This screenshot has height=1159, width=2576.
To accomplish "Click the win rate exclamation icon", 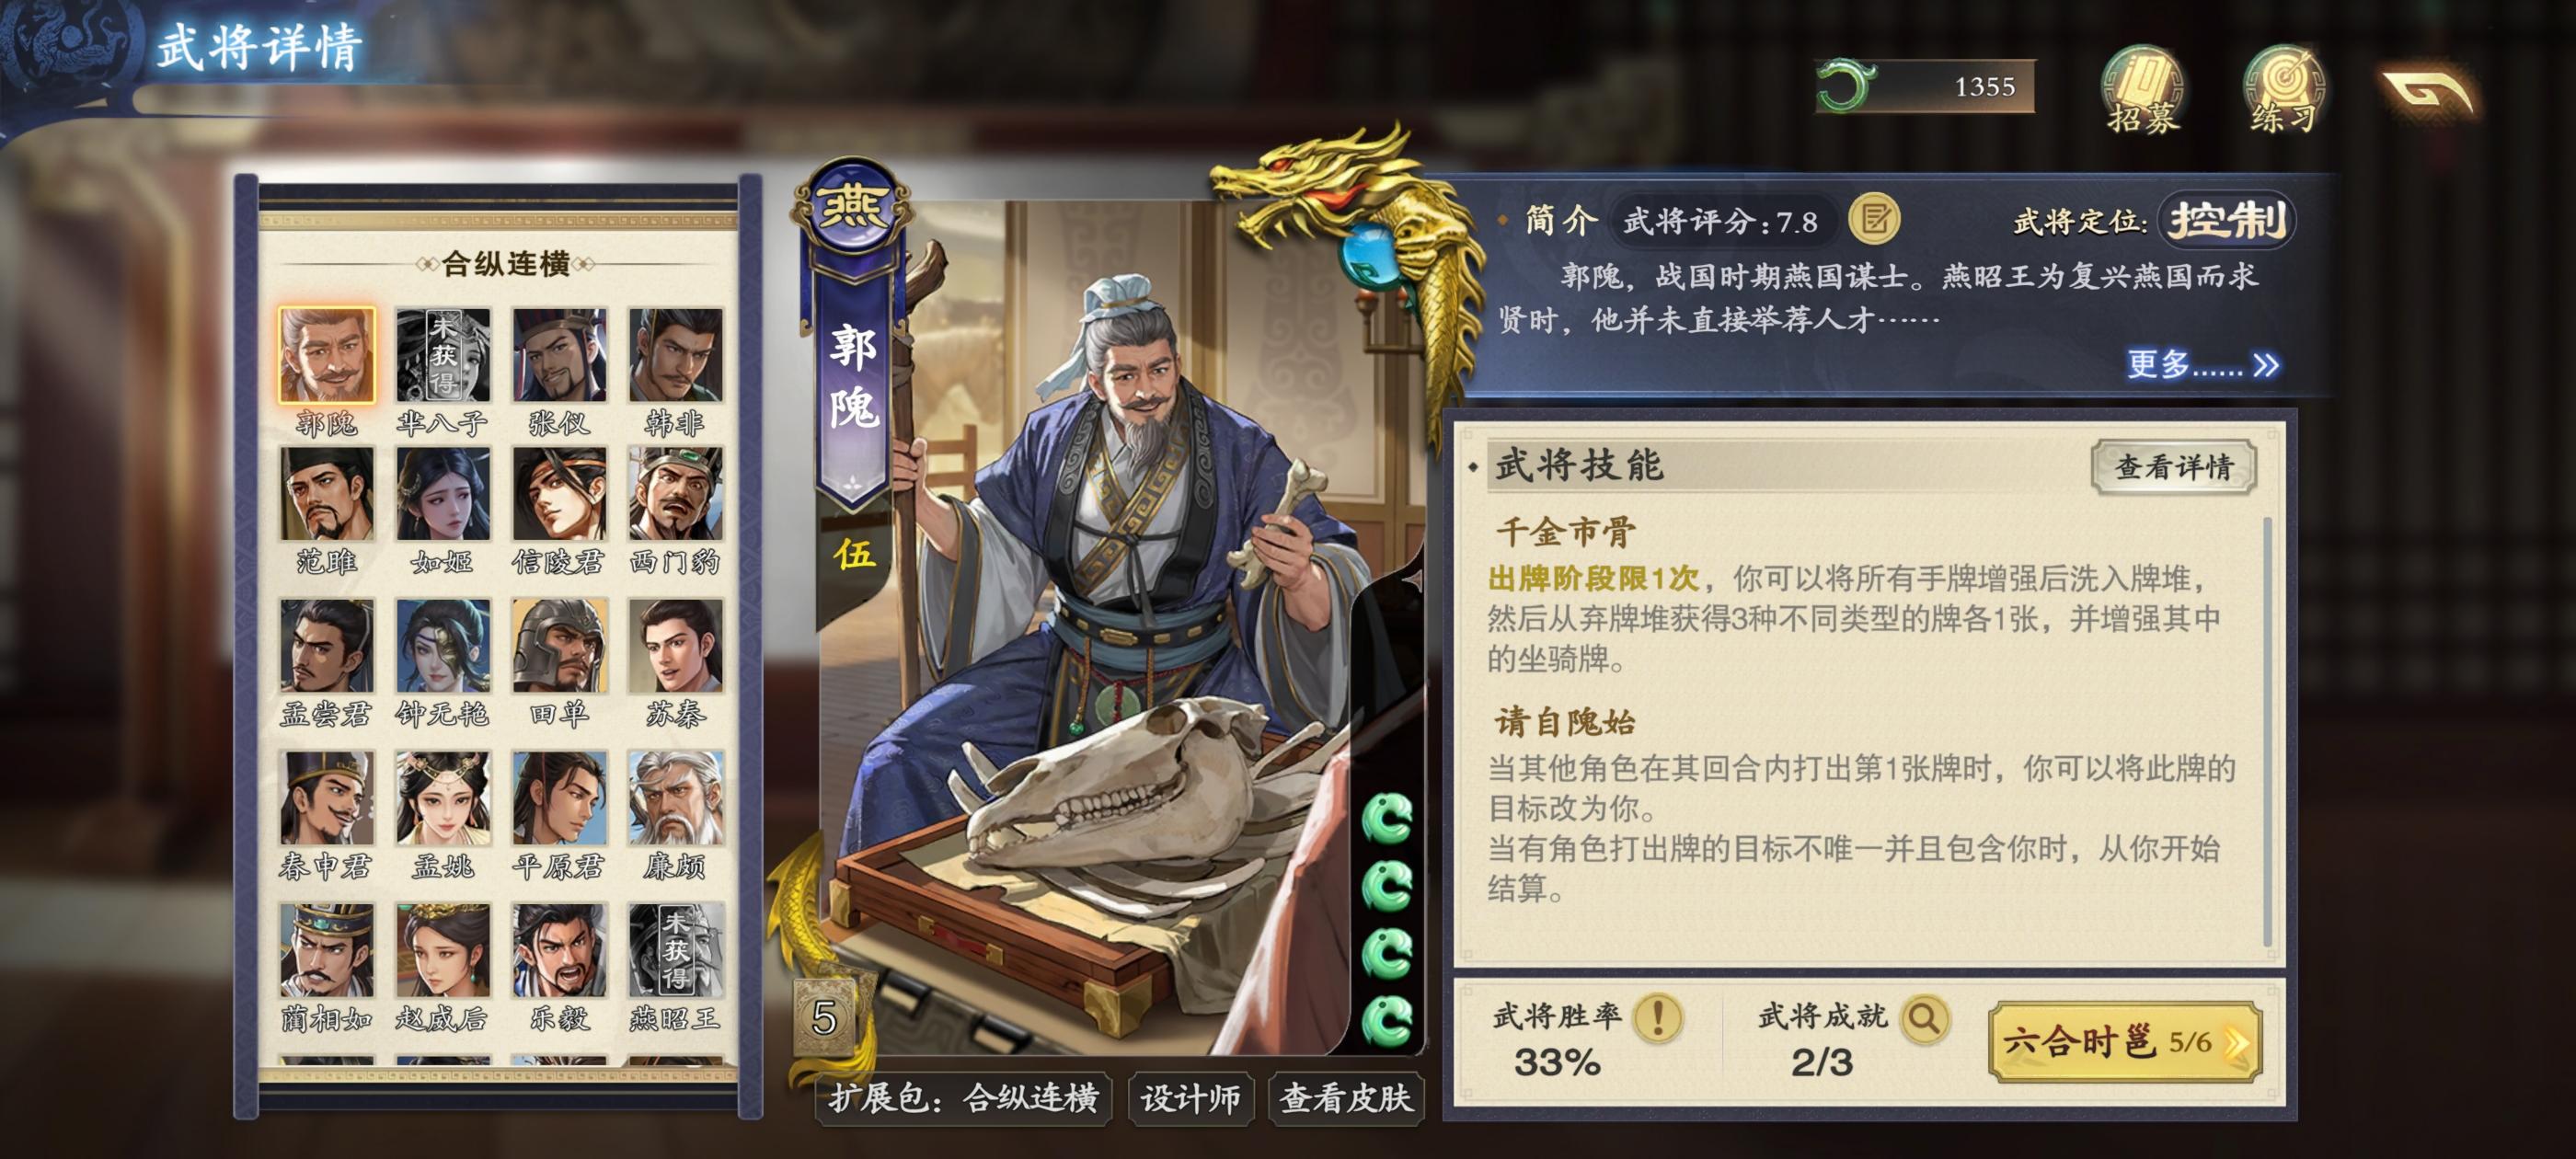I will [x=1657, y=1019].
